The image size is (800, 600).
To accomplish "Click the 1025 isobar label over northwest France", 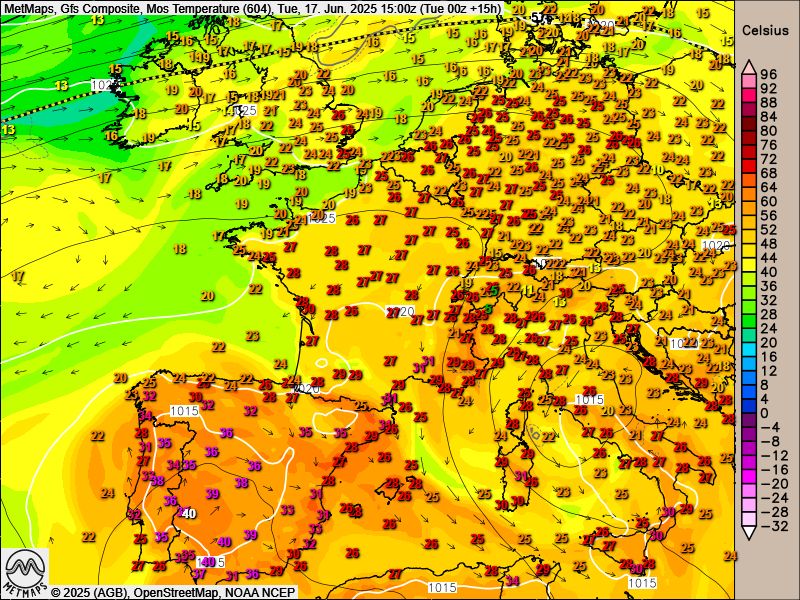I will (x=321, y=218).
